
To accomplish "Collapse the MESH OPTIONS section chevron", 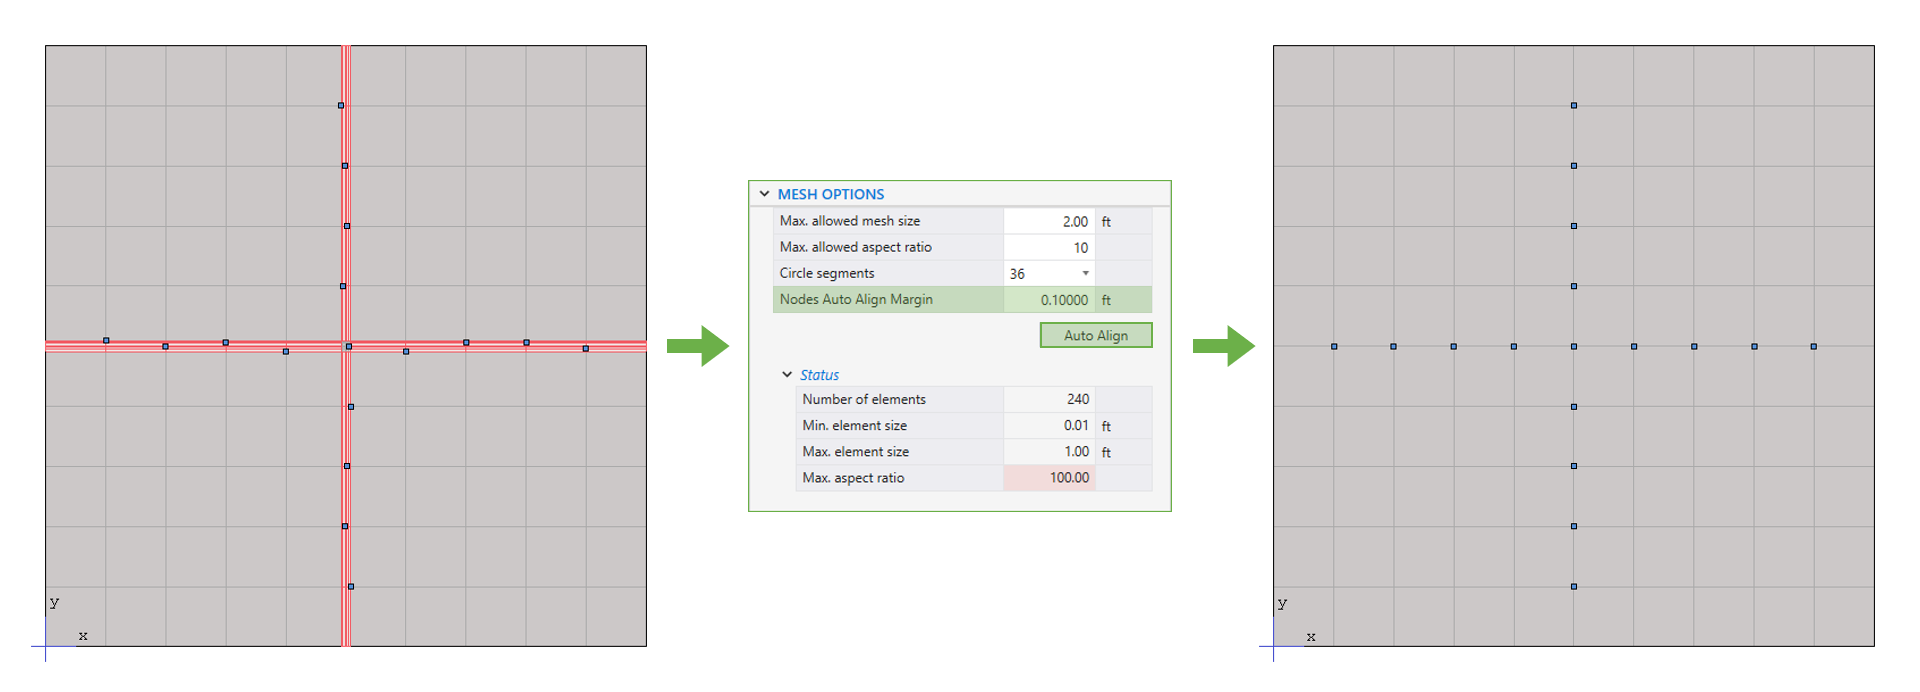I will tap(764, 194).
